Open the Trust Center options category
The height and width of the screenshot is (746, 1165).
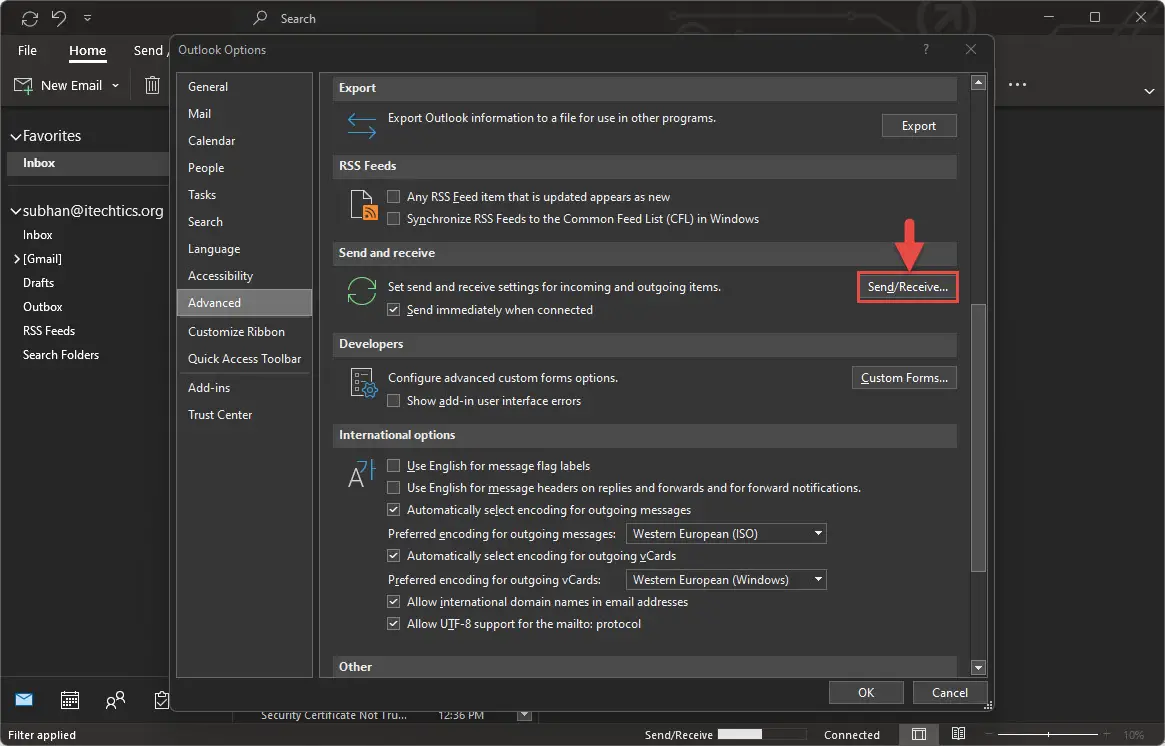click(x=244, y=415)
